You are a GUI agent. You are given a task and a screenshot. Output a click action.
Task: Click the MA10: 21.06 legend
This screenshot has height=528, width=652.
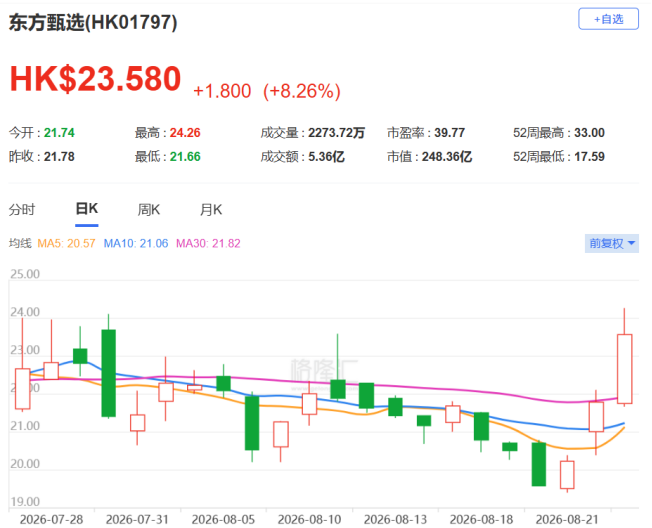pos(136,243)
